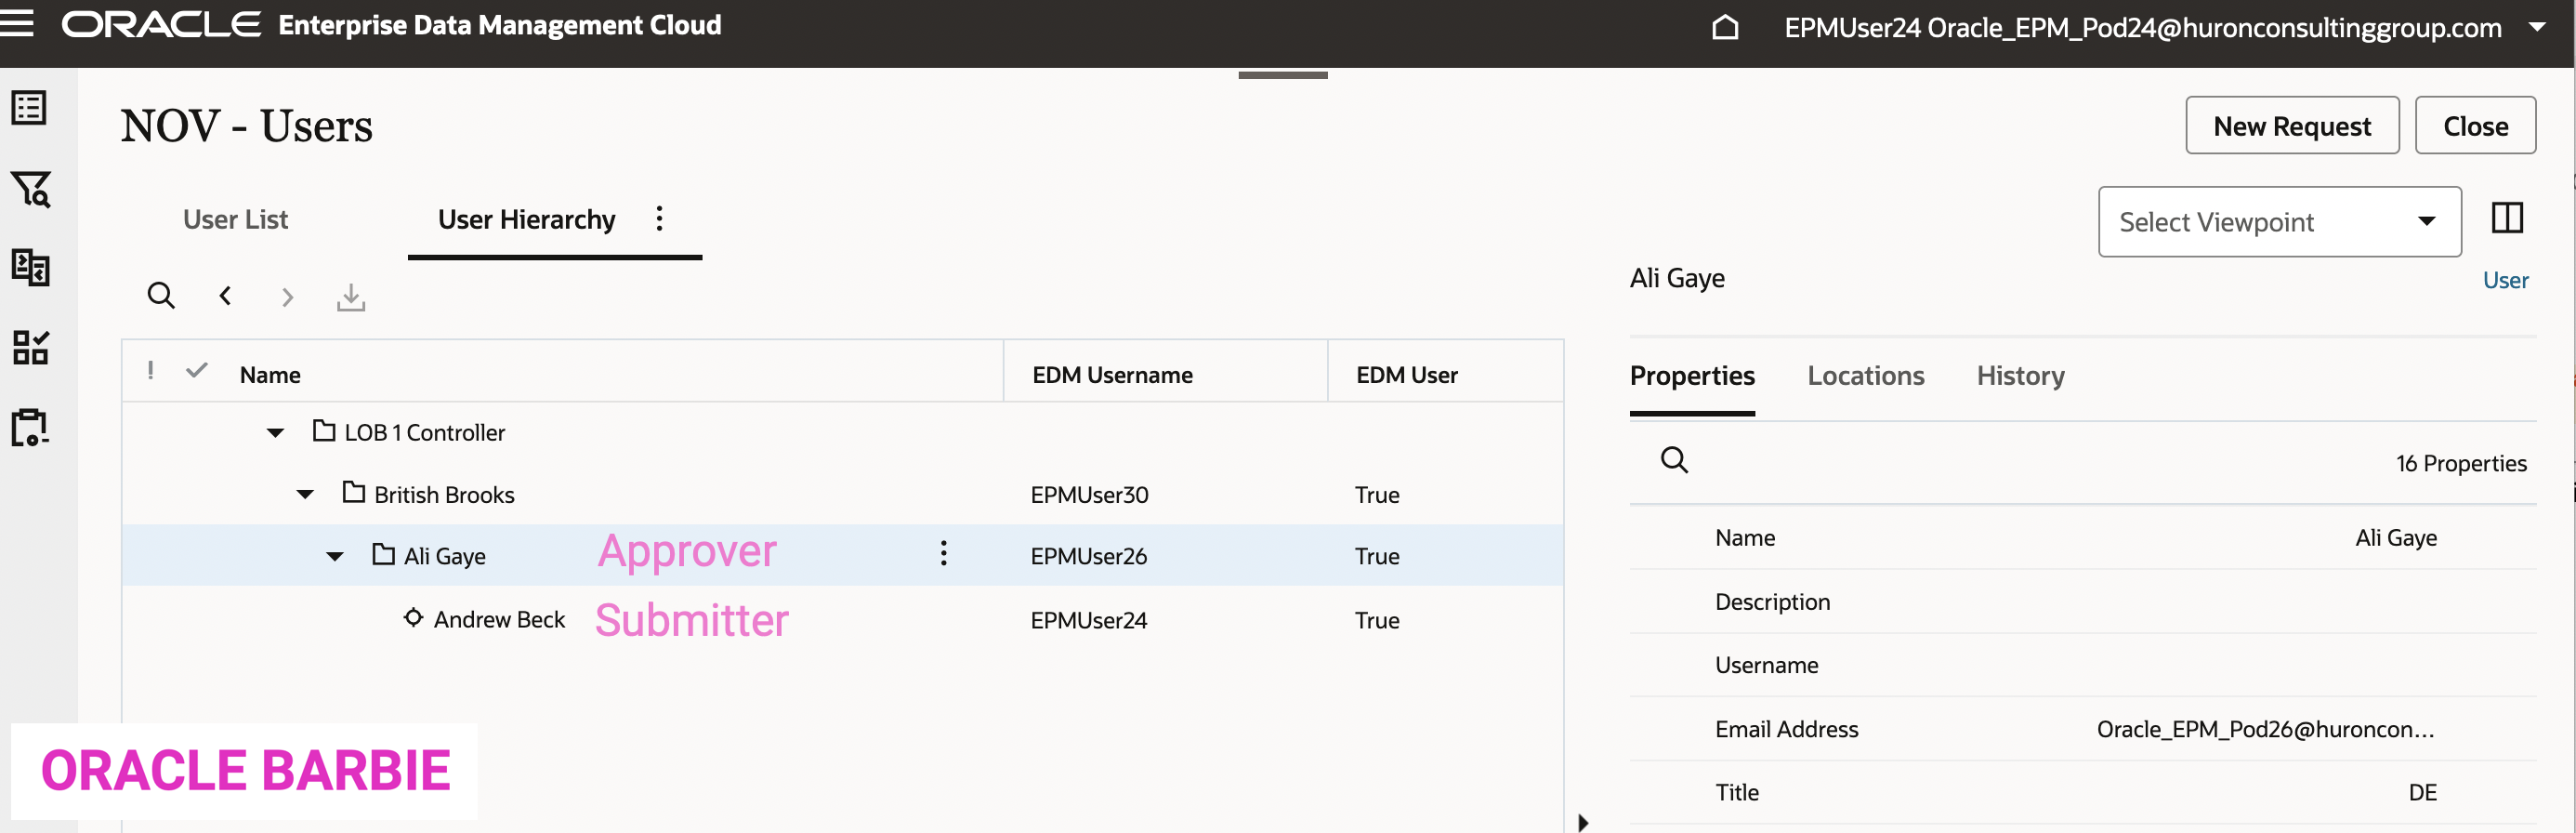Open the Views list sidebar icon
Screen dimensions: 2576x833
tap(29, 108)
